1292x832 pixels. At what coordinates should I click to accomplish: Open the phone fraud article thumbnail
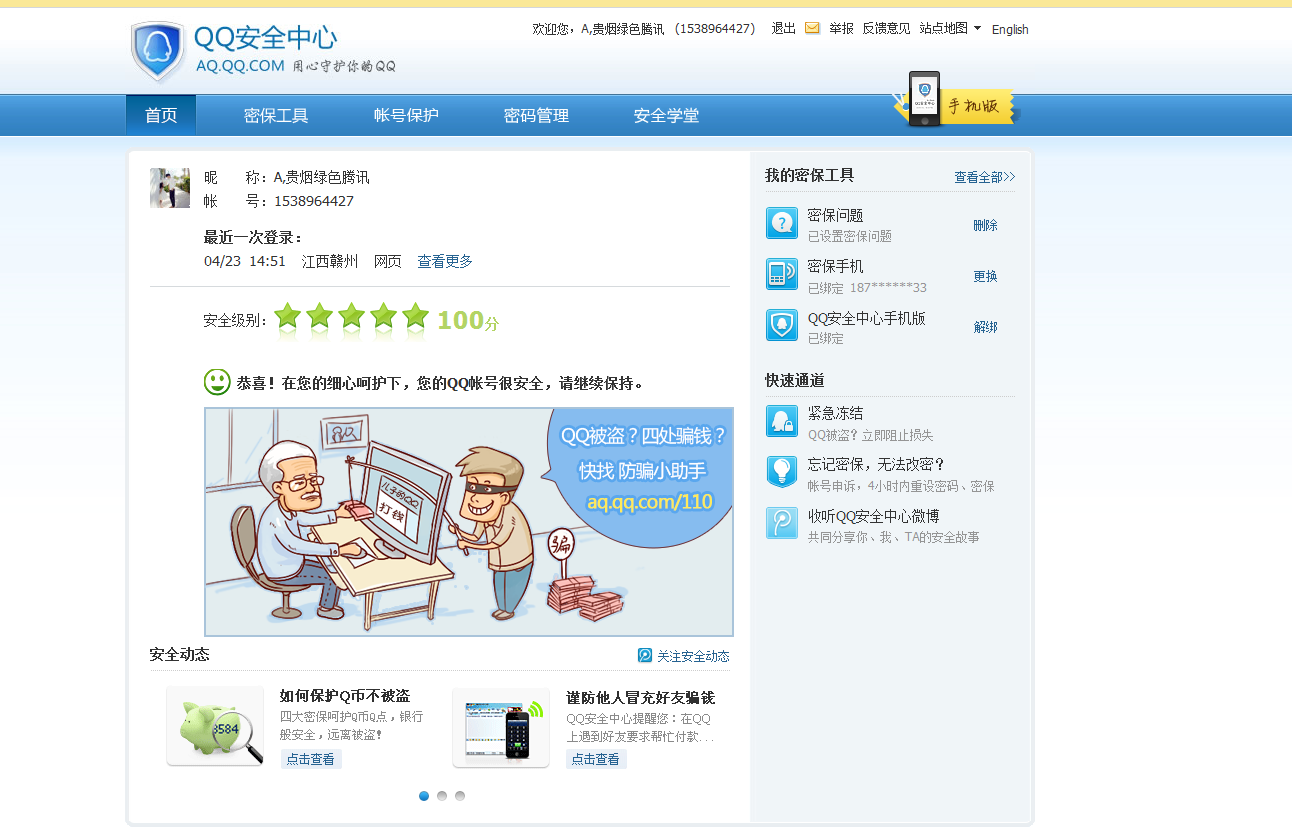[x=501, y=727]
